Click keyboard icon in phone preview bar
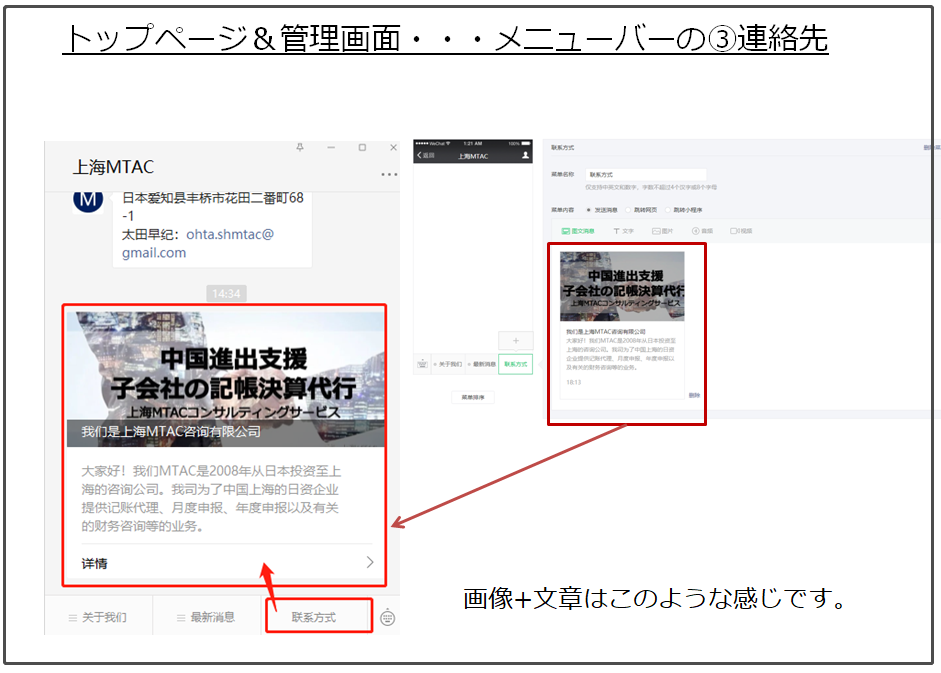The image size is (941, 673). 422,364
